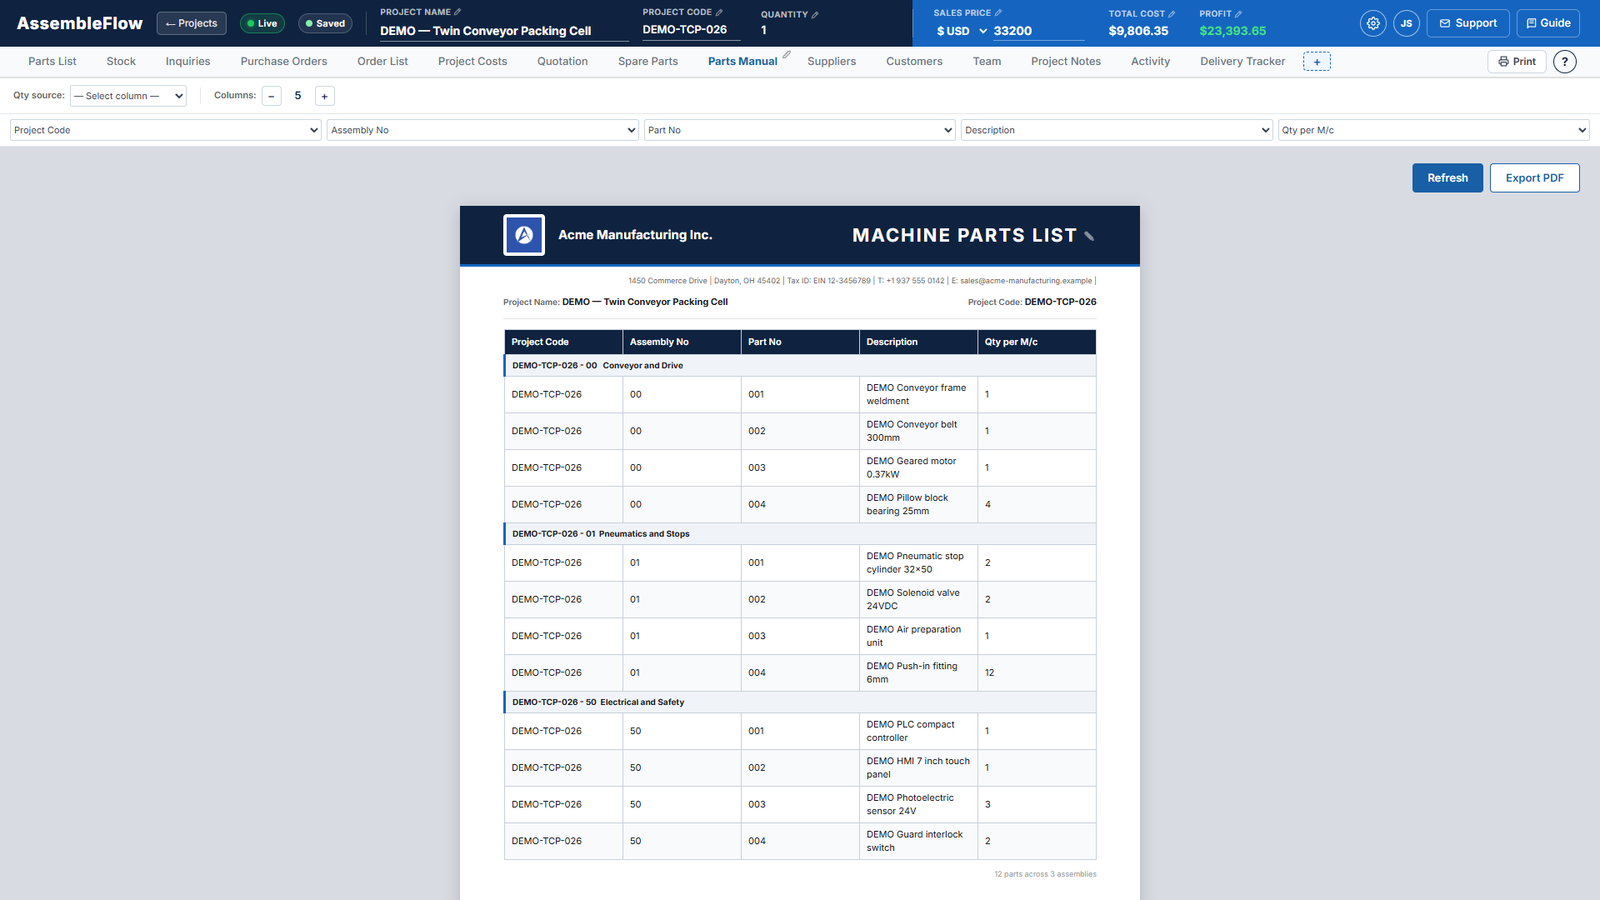Open the Qty per M/c column dropdown
This screenshot has height=900, width=1600.
pos(1433,130)
